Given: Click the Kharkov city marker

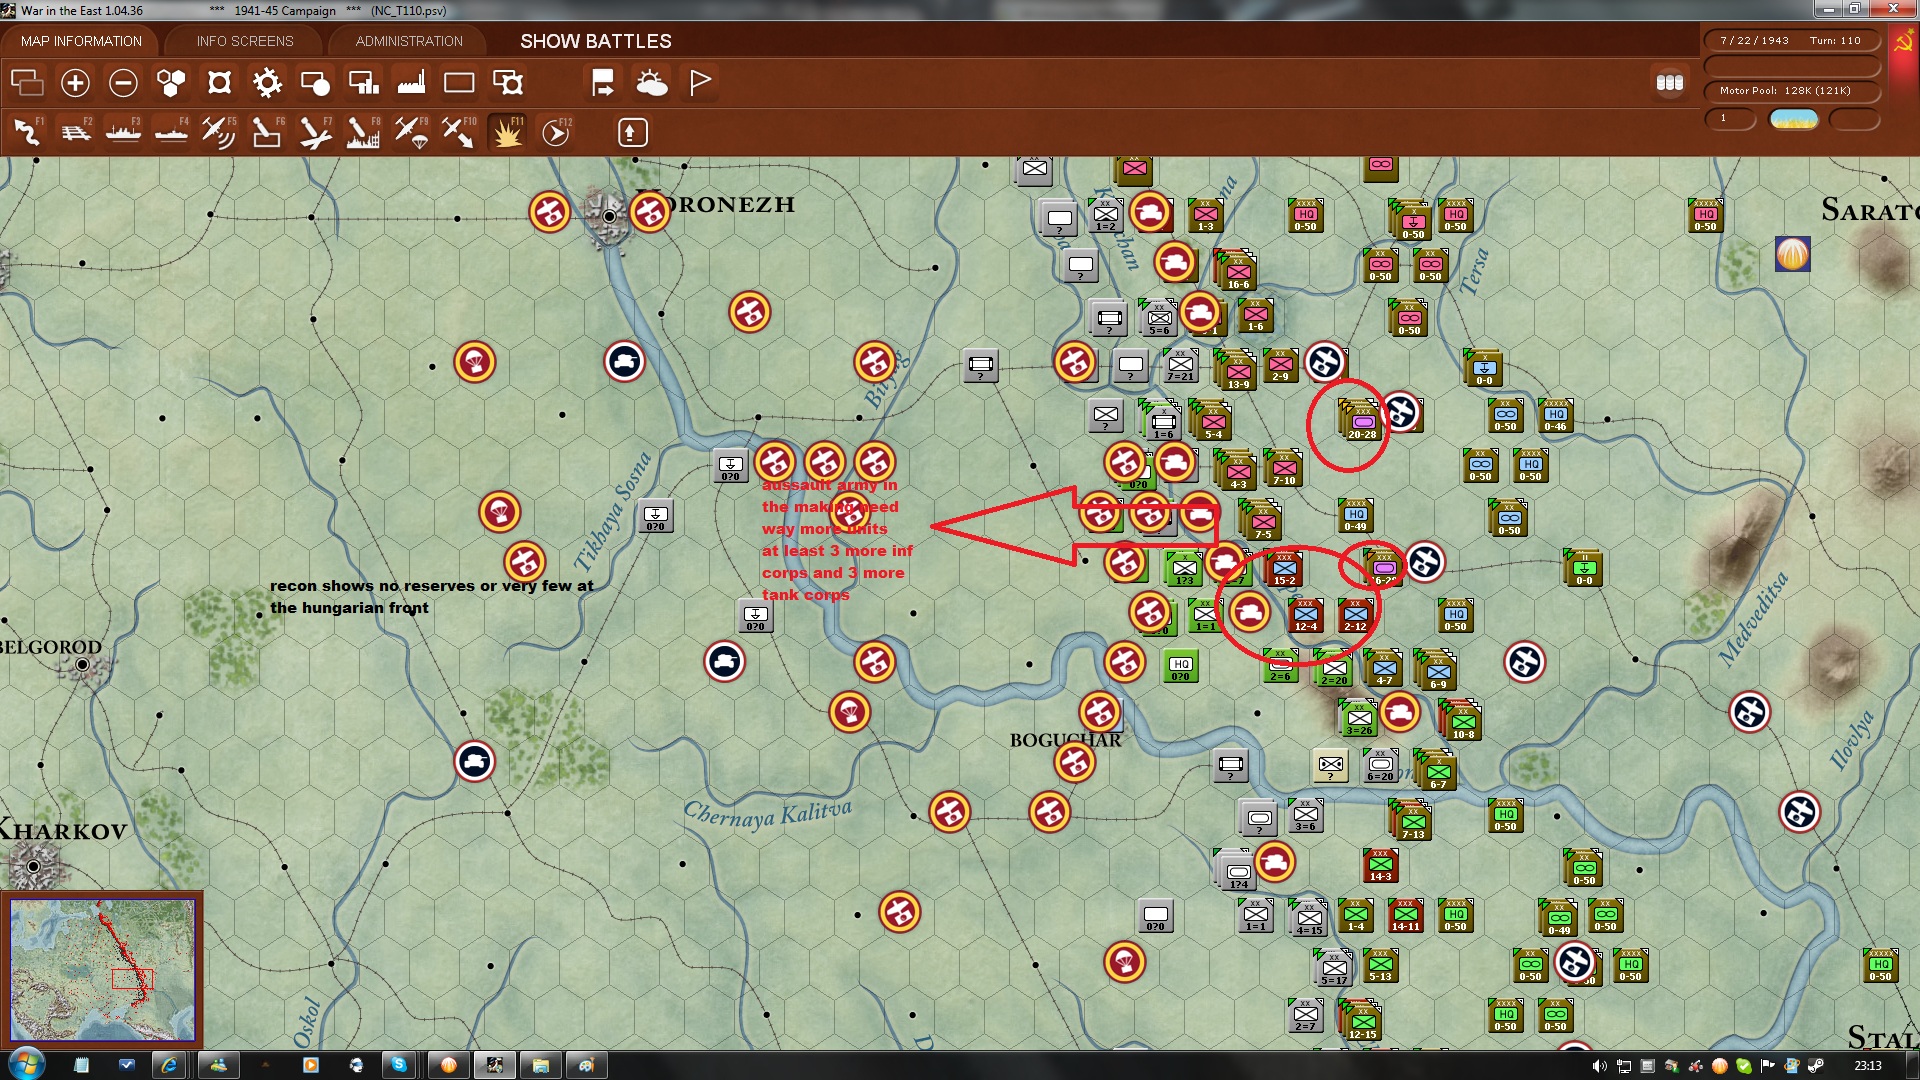Looking at the screenshot, I should pyautogui.click(x=34, y=866).
